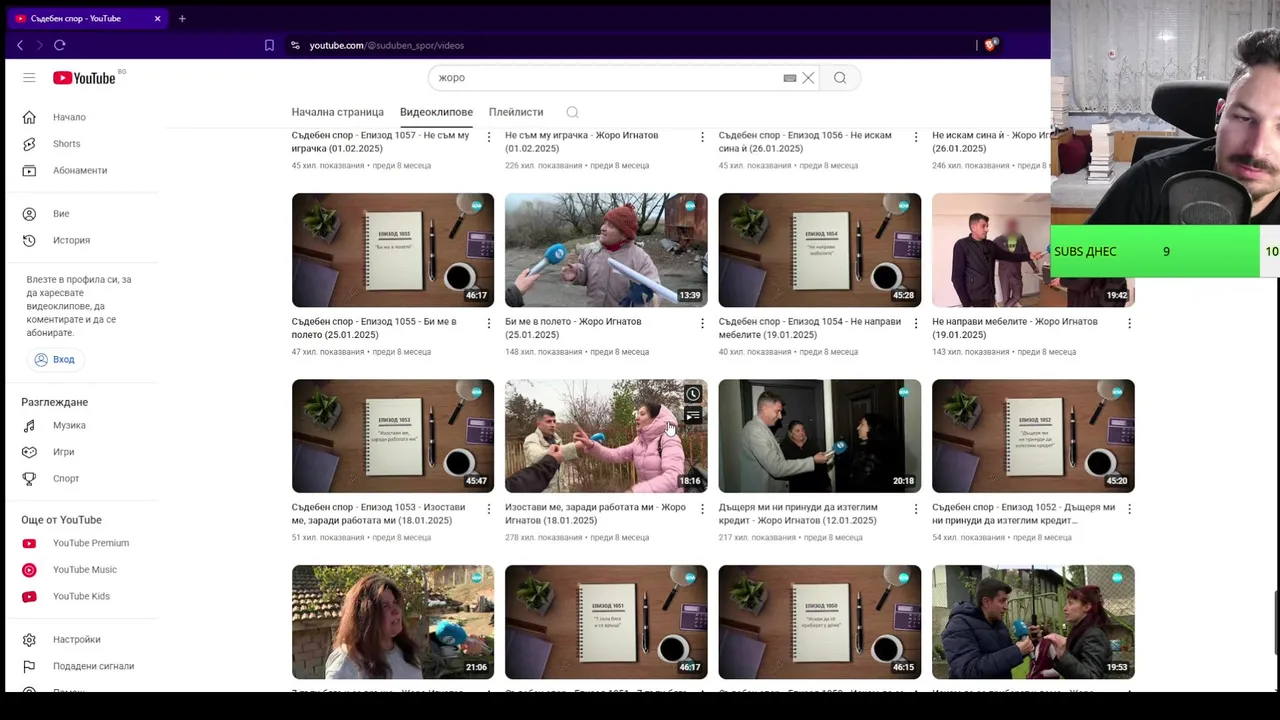This screenshot has height=720, width=1280.
Task: Bookmark this page via bookmark icon
Action: (269, 45)
